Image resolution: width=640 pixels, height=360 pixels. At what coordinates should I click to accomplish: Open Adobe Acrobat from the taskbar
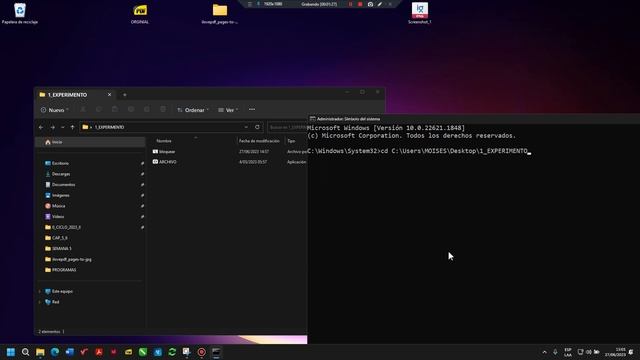click(99, 352)
